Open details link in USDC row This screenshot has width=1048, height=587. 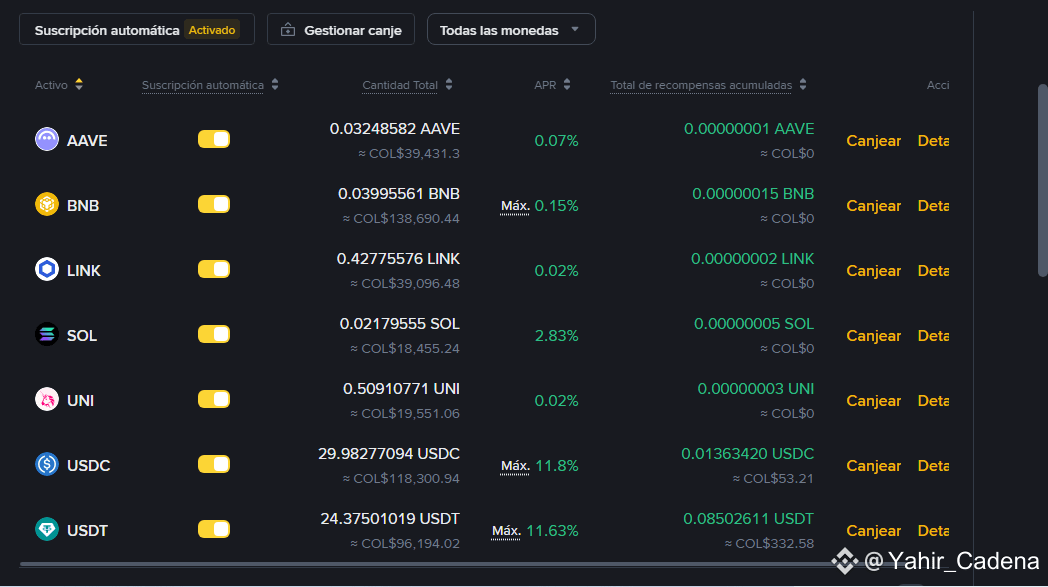pyautogui.click(x=933, y=465)
